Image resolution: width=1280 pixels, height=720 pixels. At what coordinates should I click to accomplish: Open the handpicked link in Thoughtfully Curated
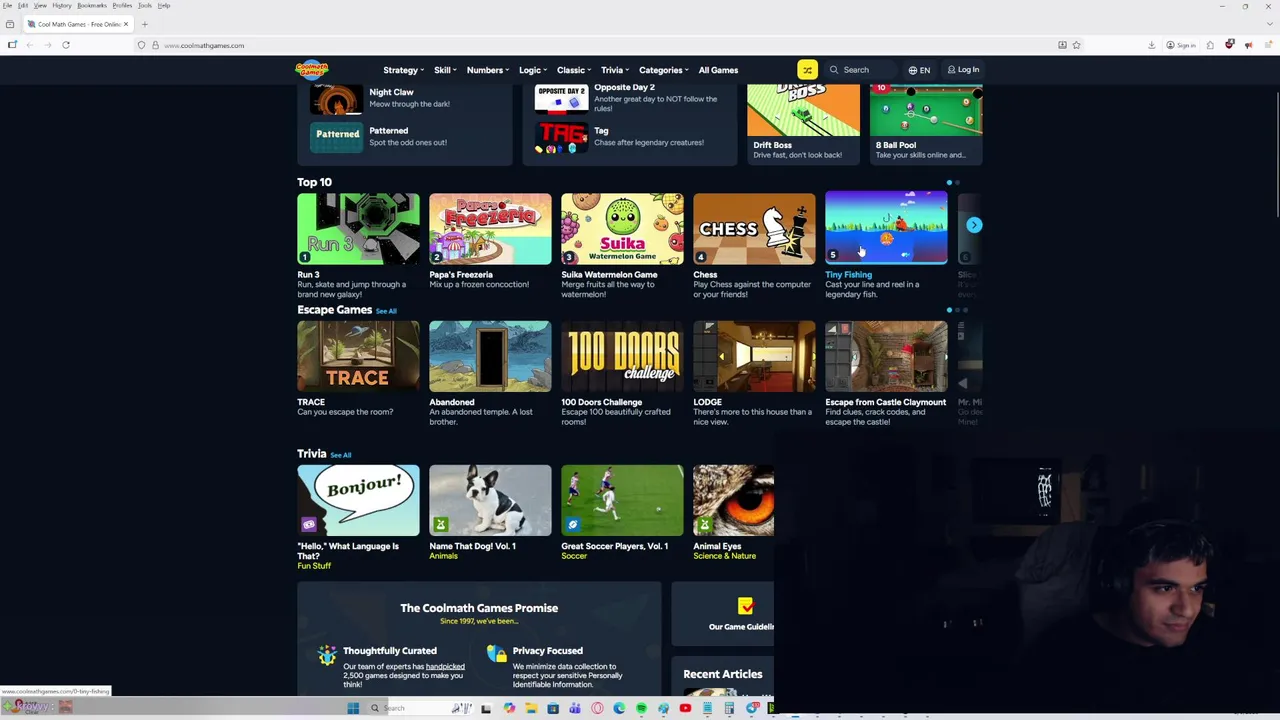pos(445,666)
